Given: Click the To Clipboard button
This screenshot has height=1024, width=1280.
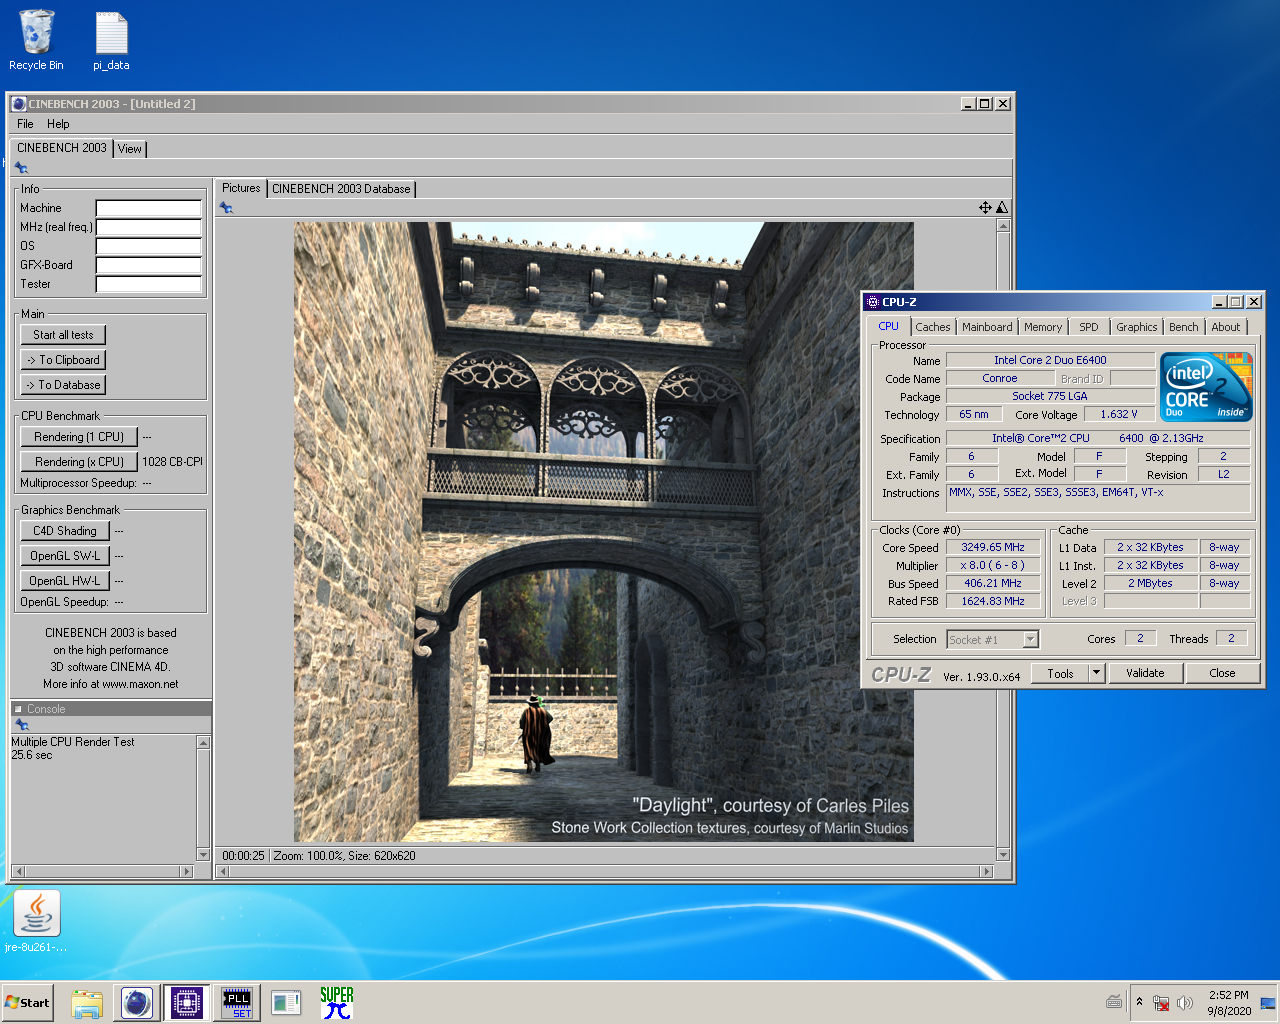Looking at the screenshot, I should (x=63, y=360).
